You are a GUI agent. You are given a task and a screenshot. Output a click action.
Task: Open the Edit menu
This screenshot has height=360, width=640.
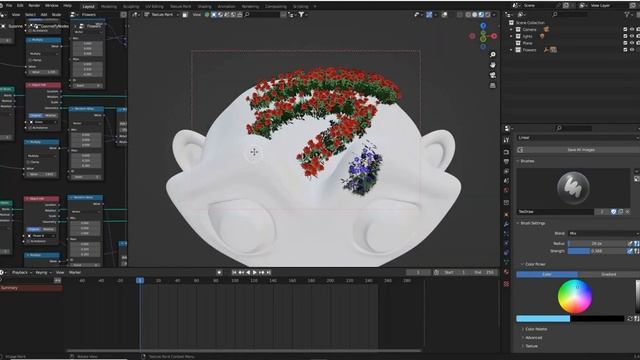(x=20, y=6)
